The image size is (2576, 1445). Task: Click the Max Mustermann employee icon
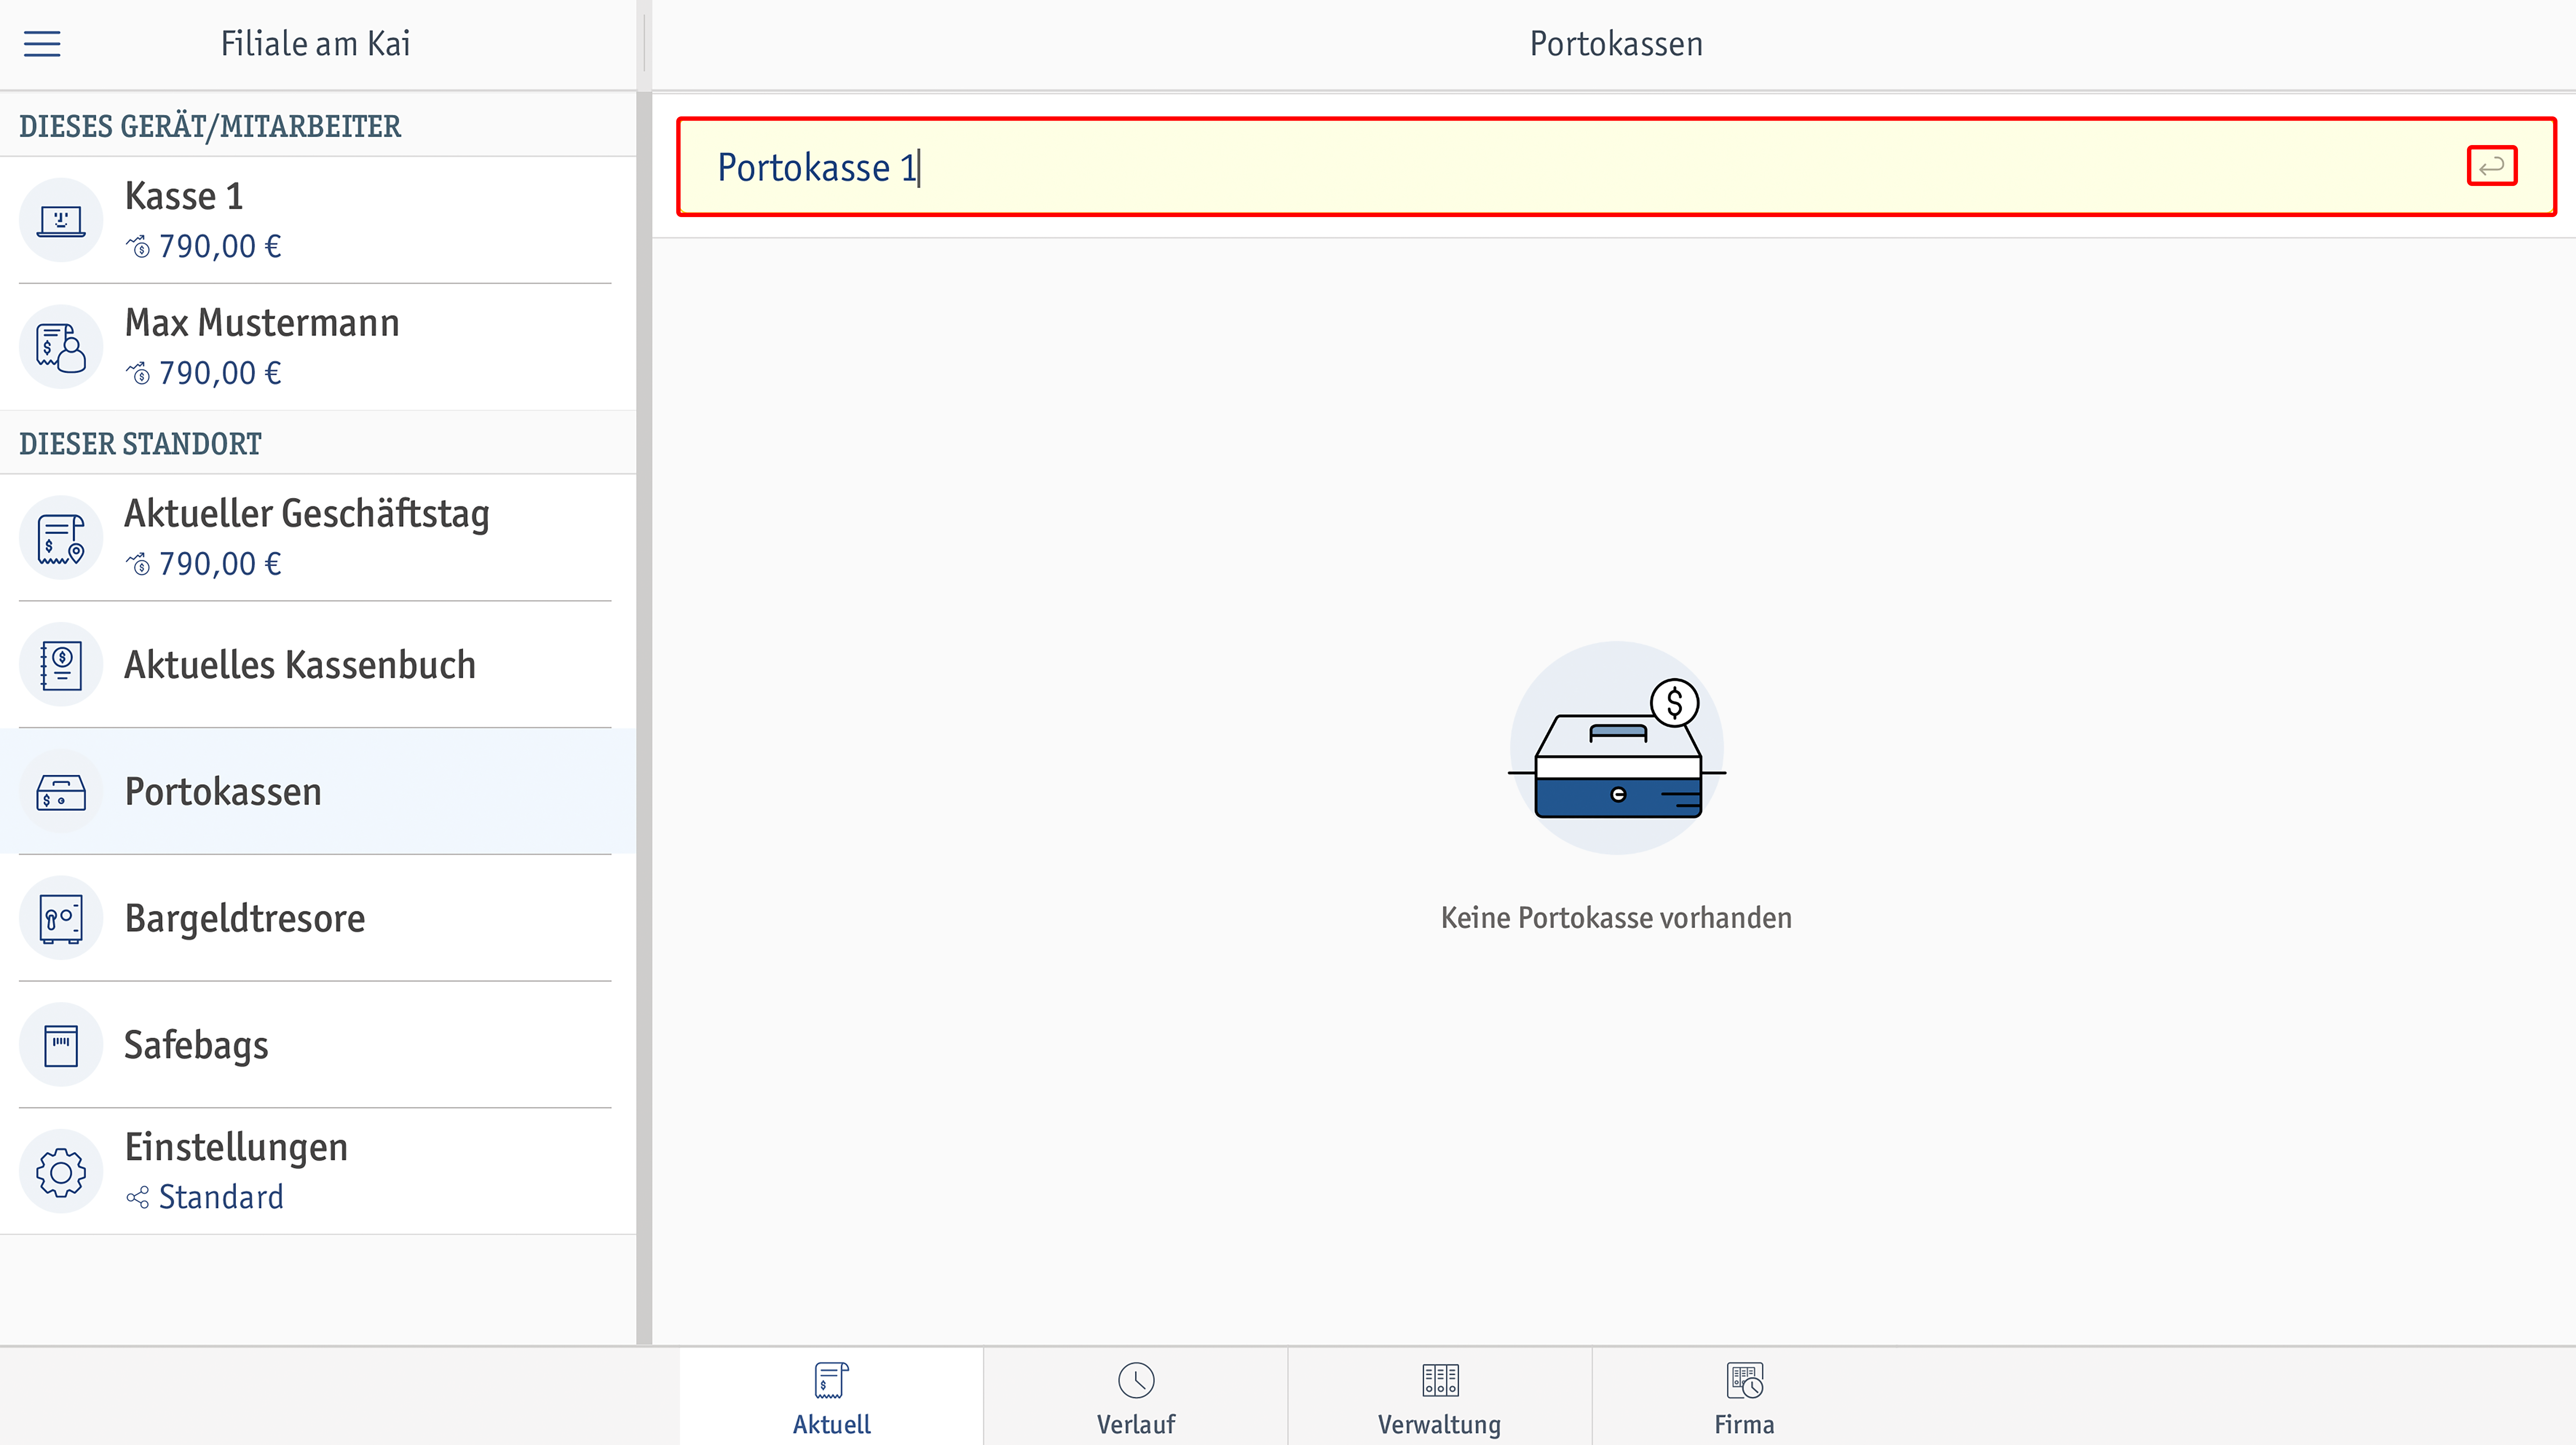tap(61, 347)
